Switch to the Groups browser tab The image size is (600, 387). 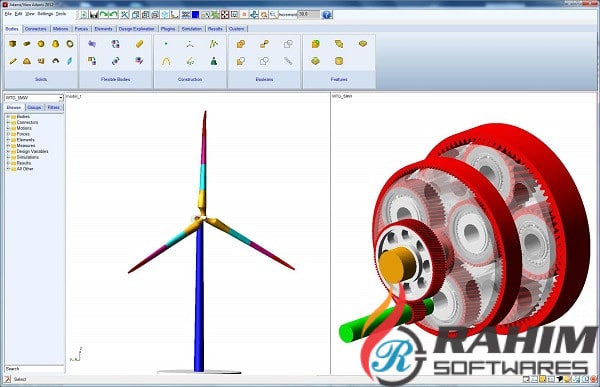point(34,108)
